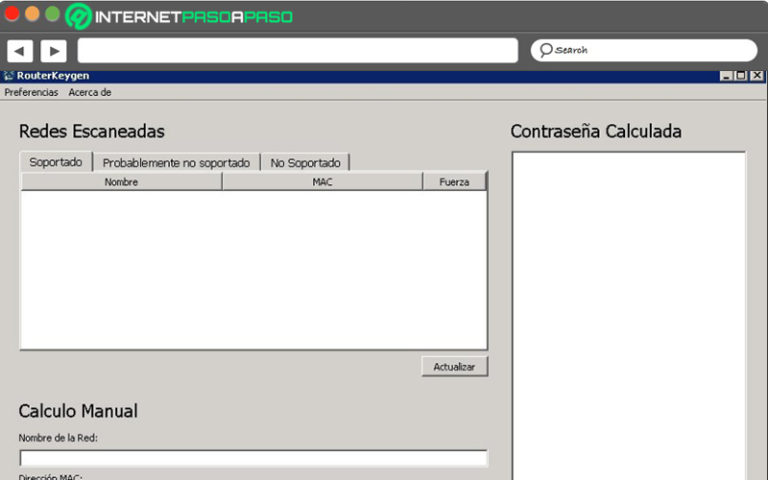This screenshot has width=768, height=480.
Task: Focus the Nombre de la Red field
Action: pos(253,458)
